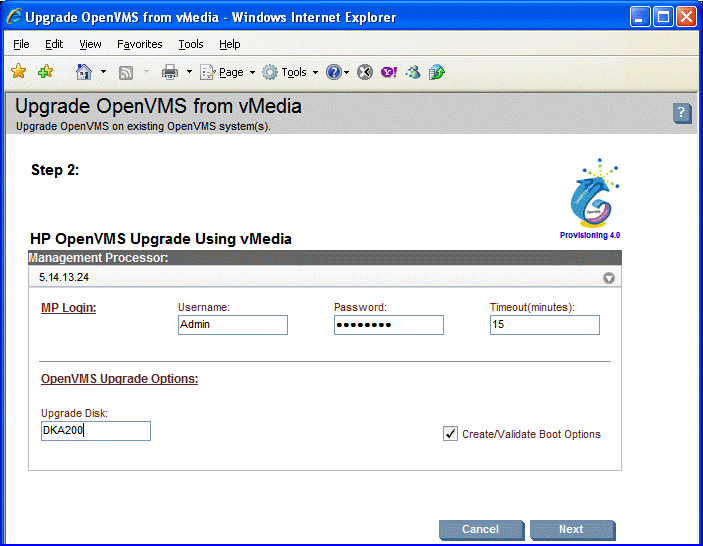Open page help question mark icon

pyautogui.click(x=682, y=113)
